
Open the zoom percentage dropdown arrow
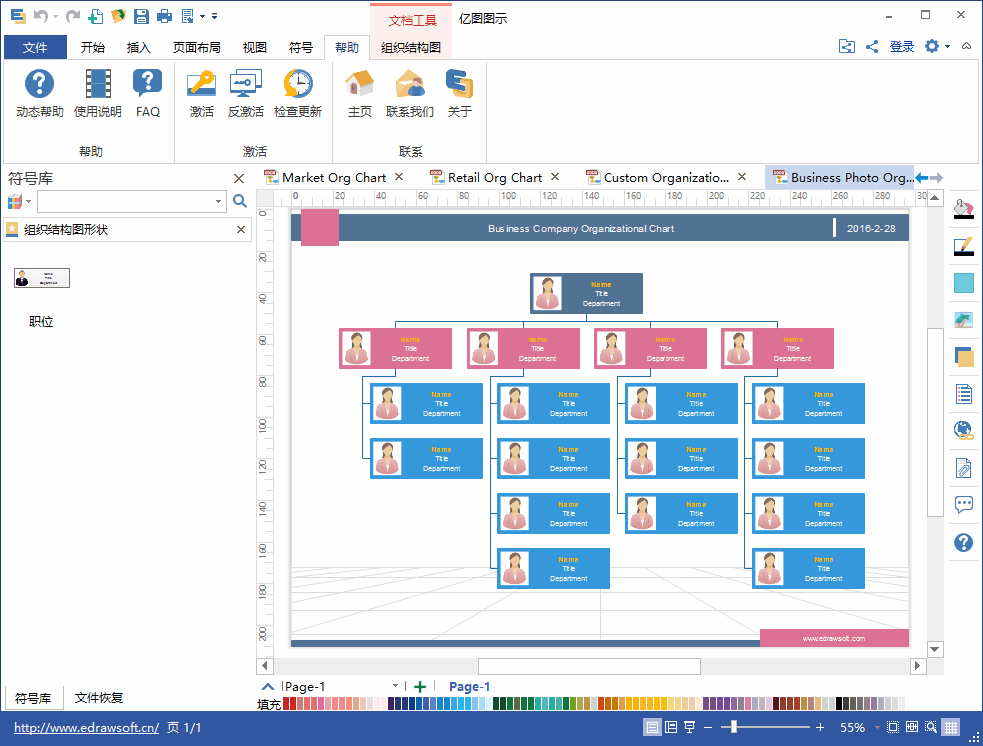876,727
